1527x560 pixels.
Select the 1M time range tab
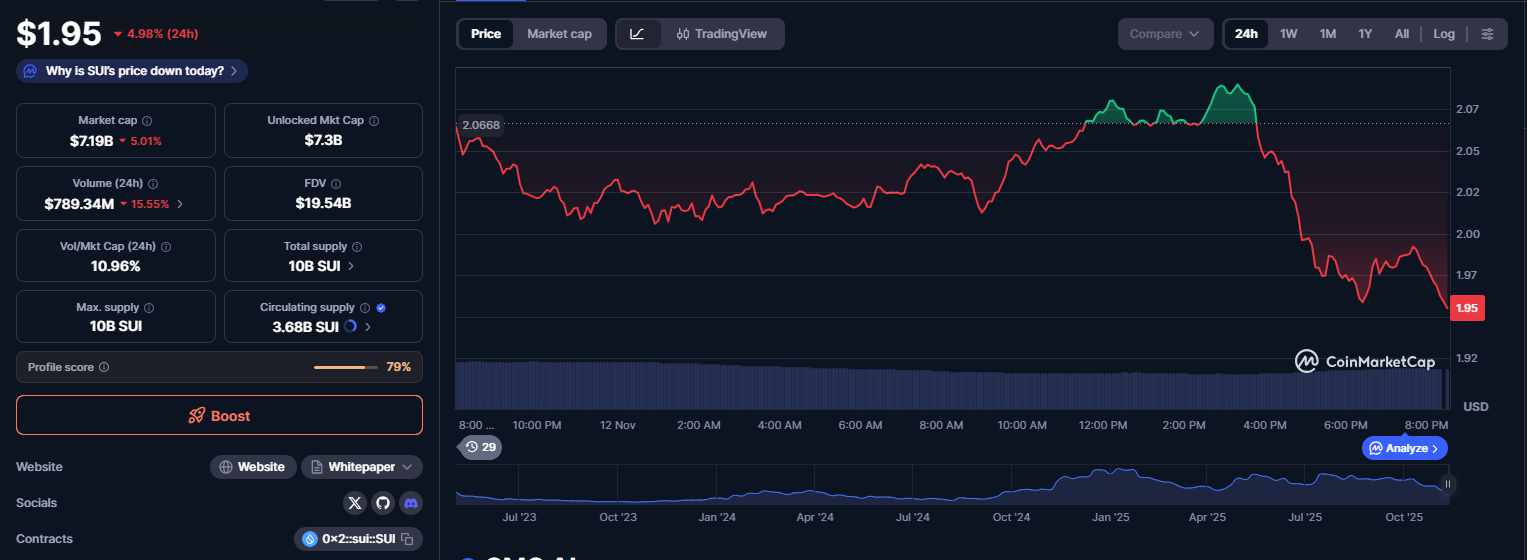click(1328, 34)
